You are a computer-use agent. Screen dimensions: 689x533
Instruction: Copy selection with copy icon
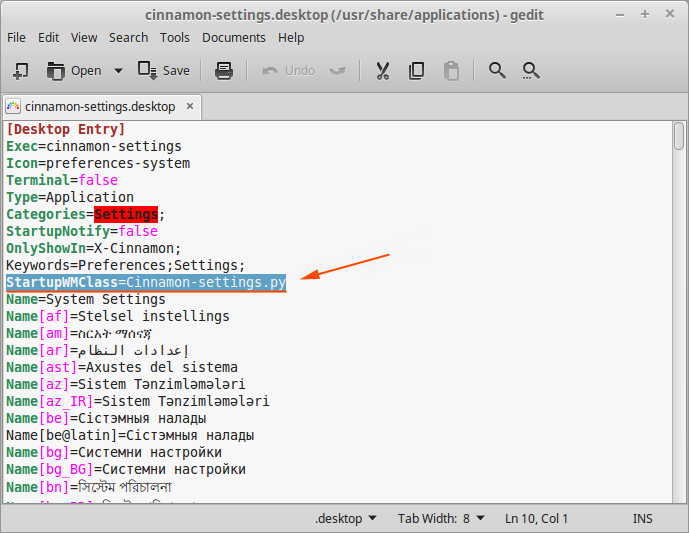coord(417,71)
